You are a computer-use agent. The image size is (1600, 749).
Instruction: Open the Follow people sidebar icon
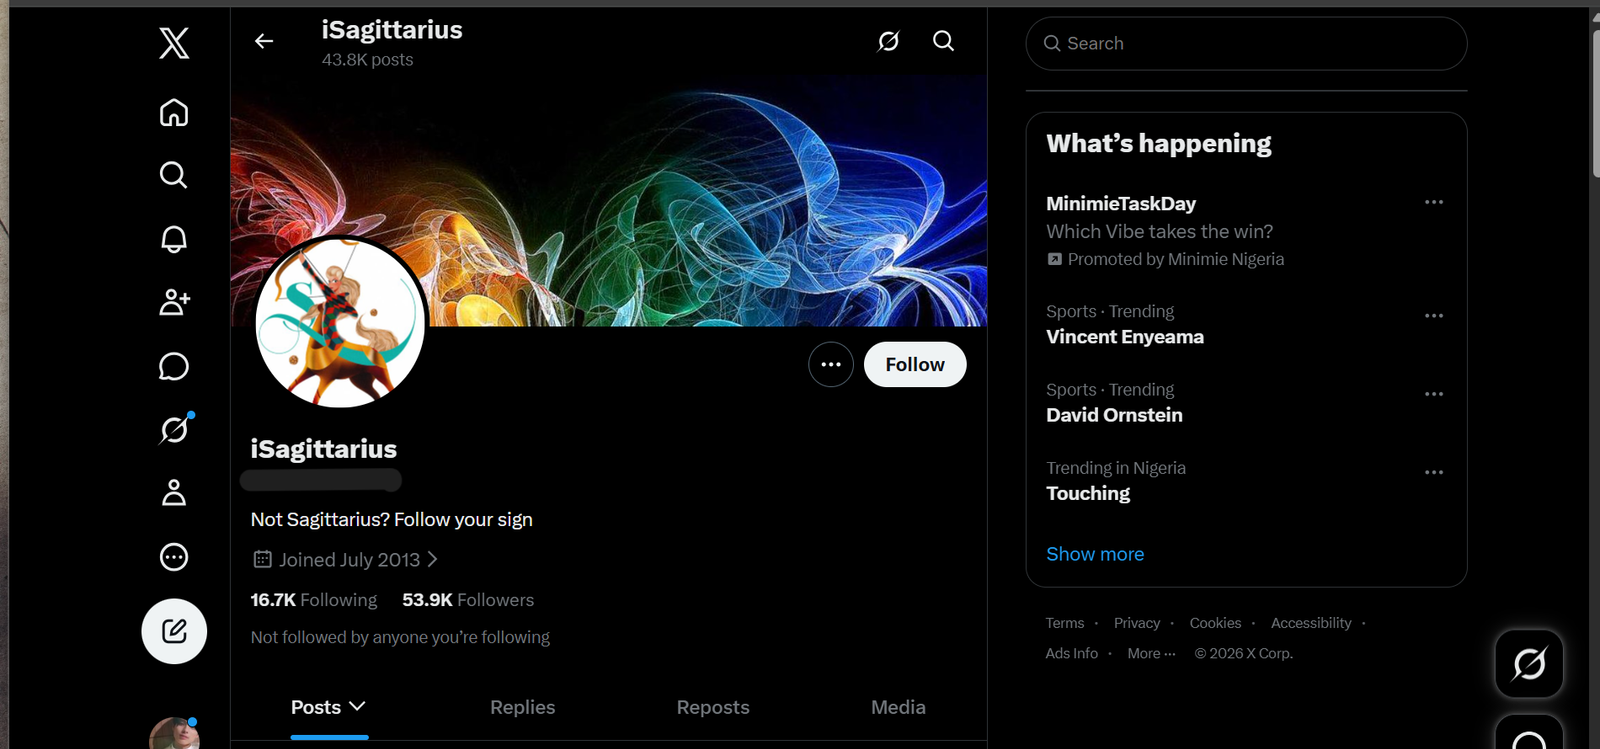(x=174, y=302)
